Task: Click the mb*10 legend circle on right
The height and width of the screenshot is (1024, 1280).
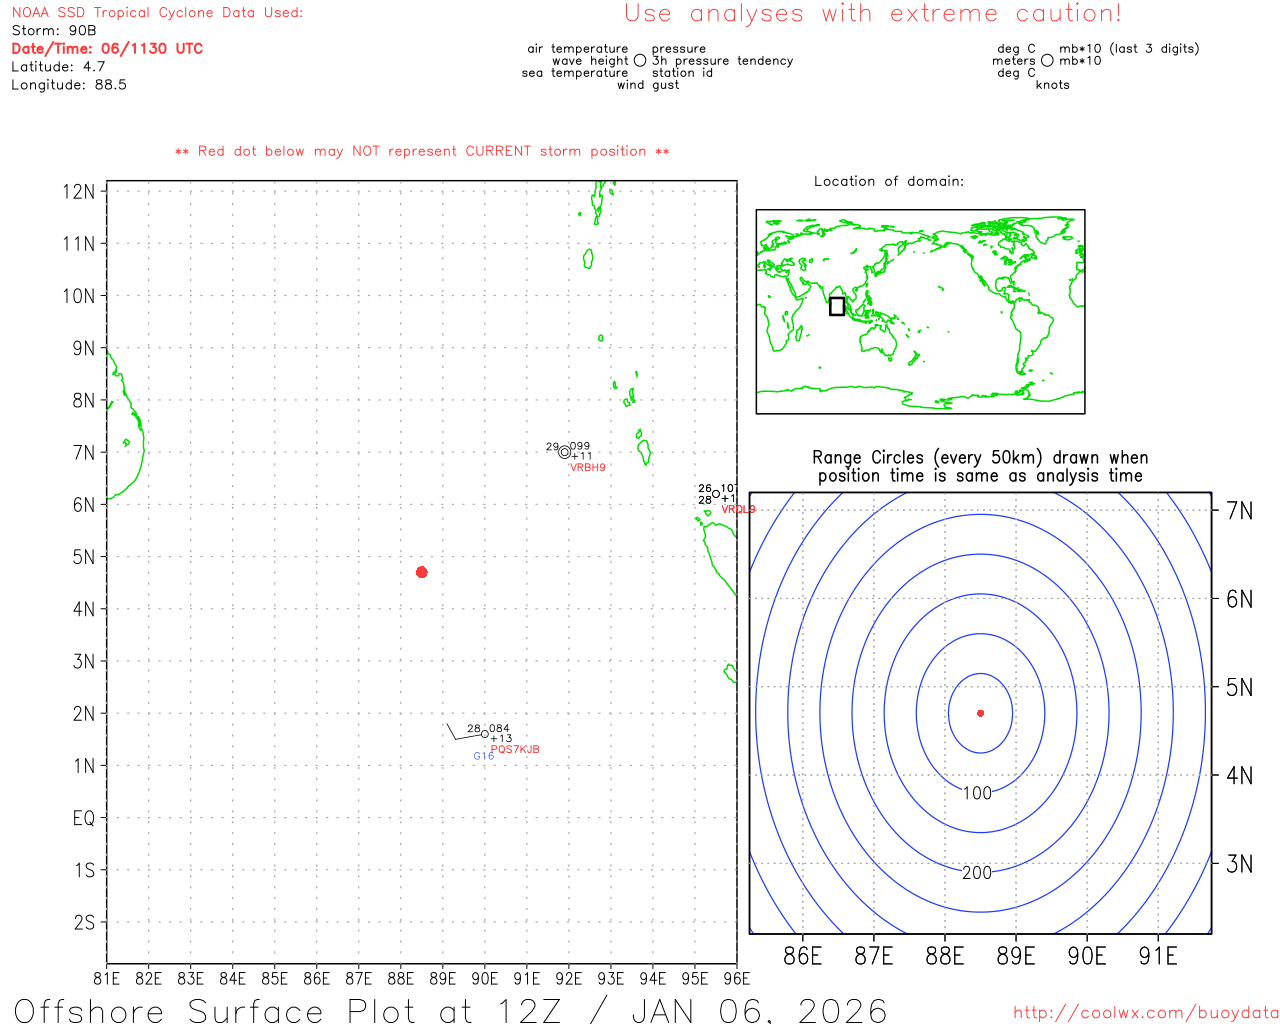Action: (1047, 61)
